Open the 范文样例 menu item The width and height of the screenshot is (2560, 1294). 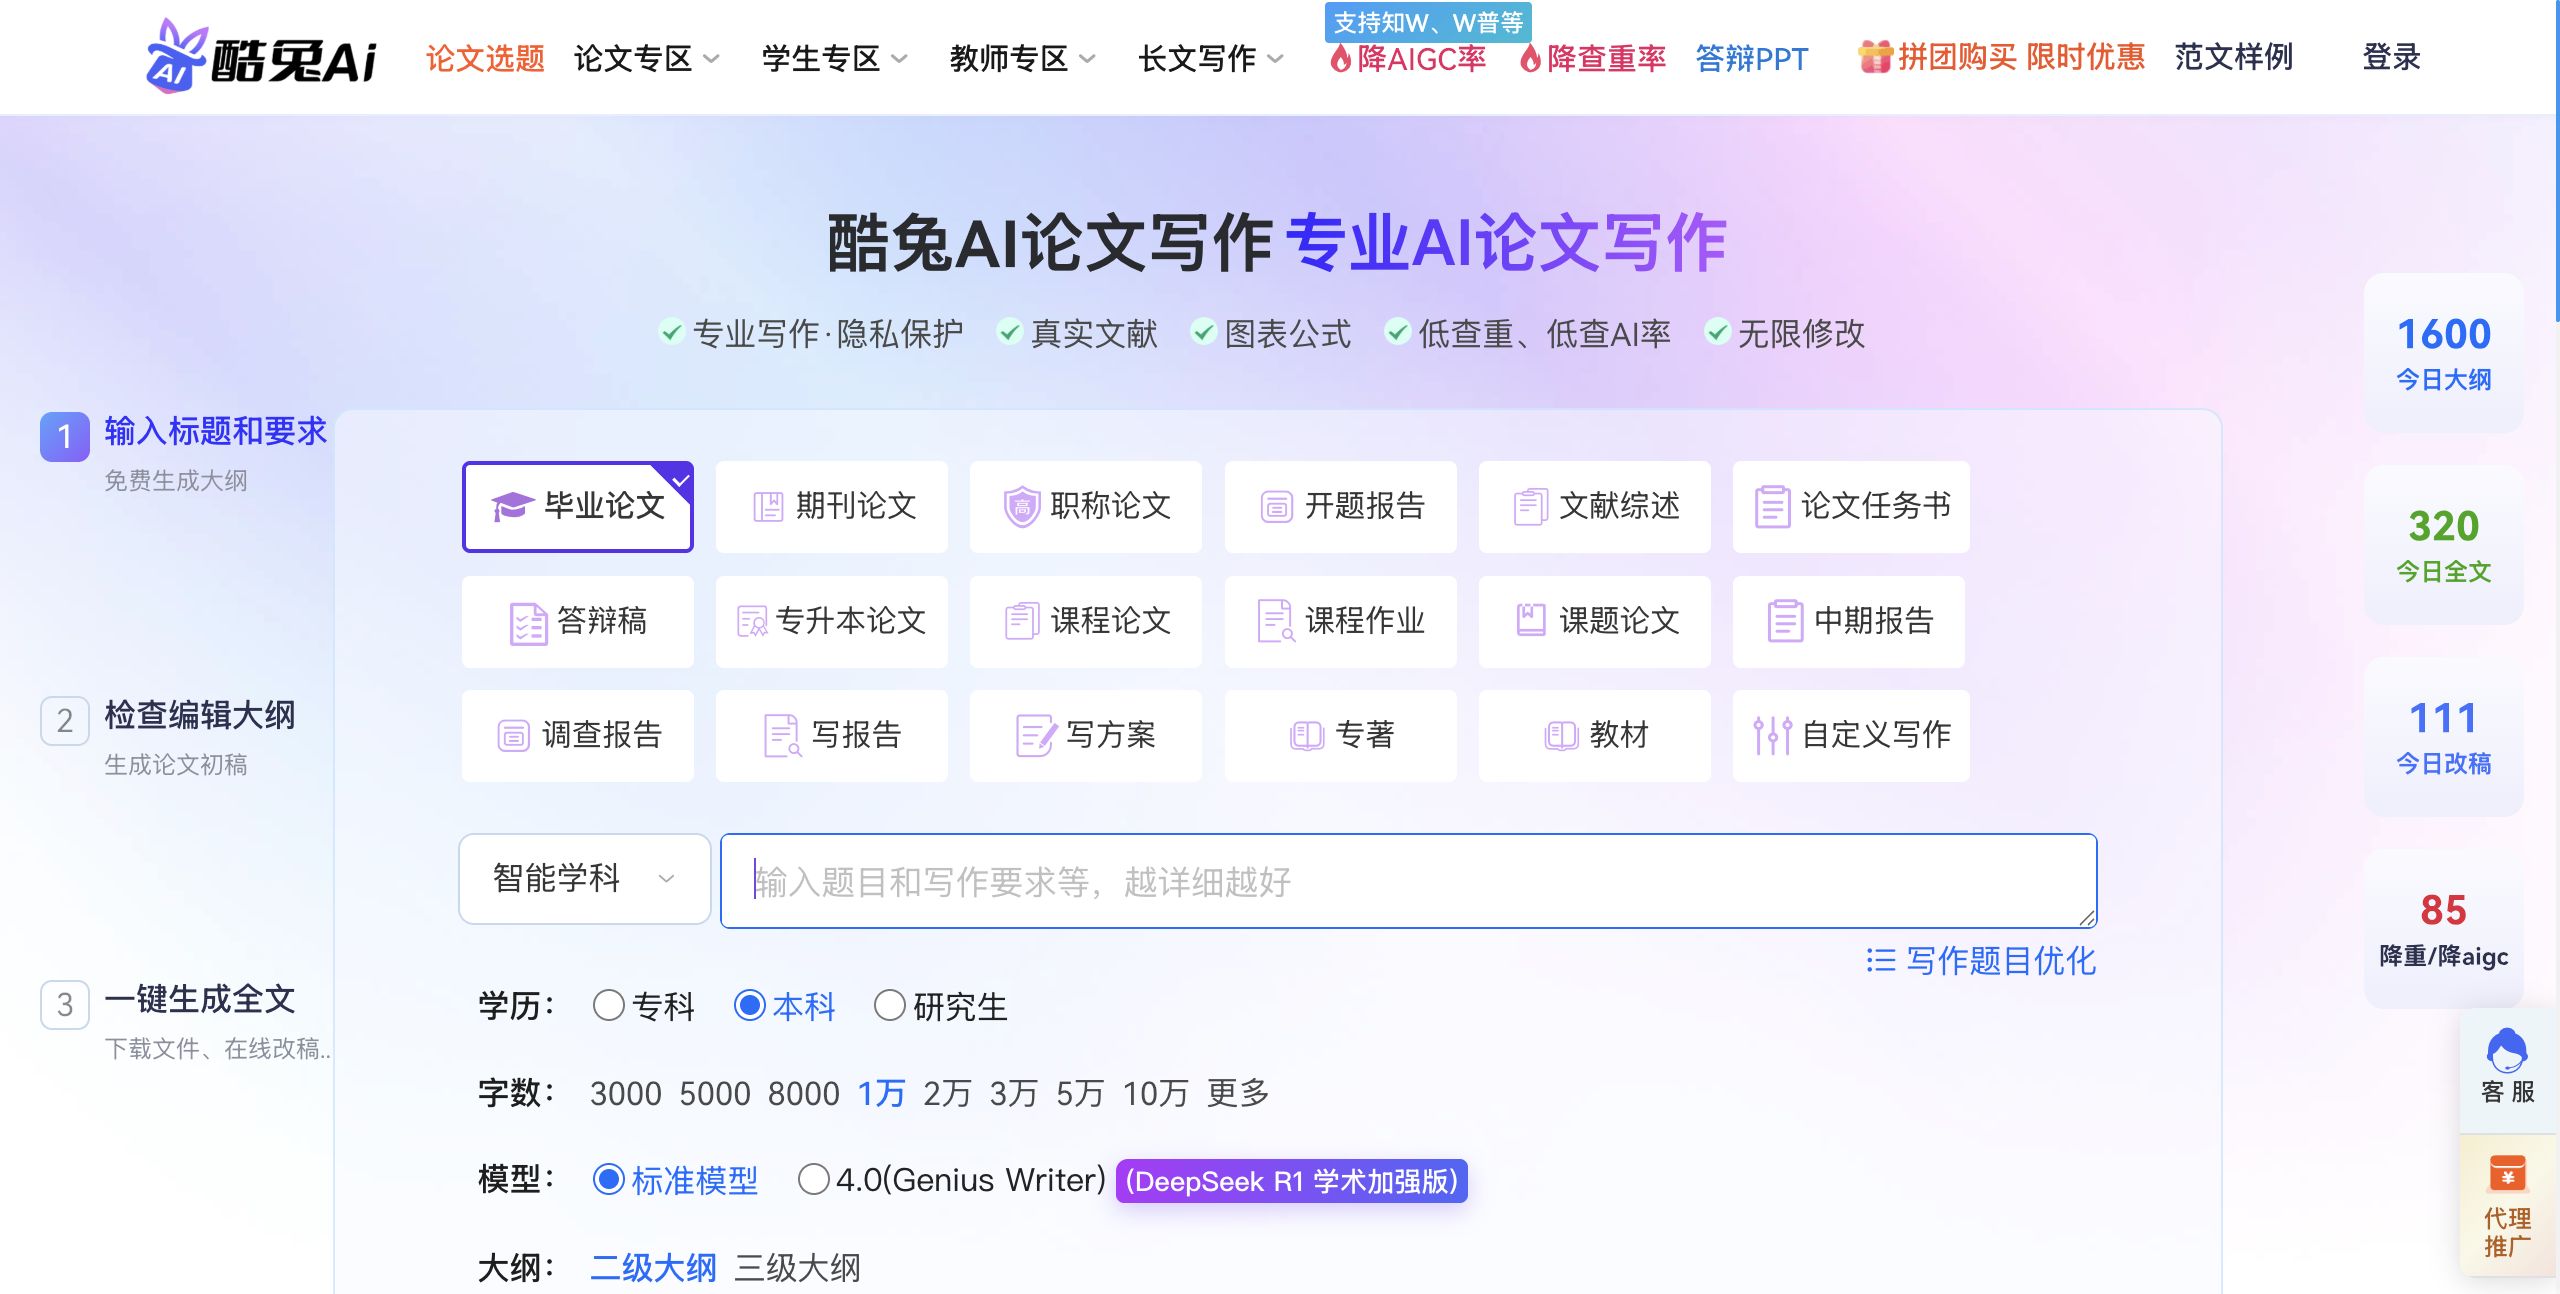[x=2233, y=58]
